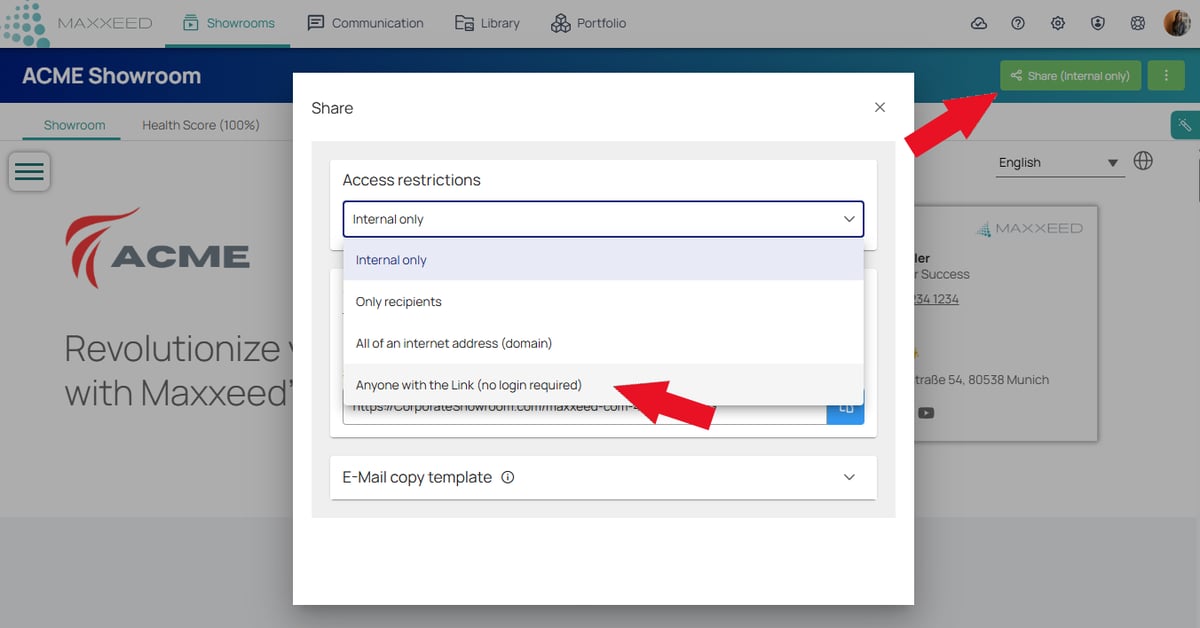1200x628 pixels.
Task: Copy the showroom link with blue button
Action: pyautogui.click(x=845, y=408)
